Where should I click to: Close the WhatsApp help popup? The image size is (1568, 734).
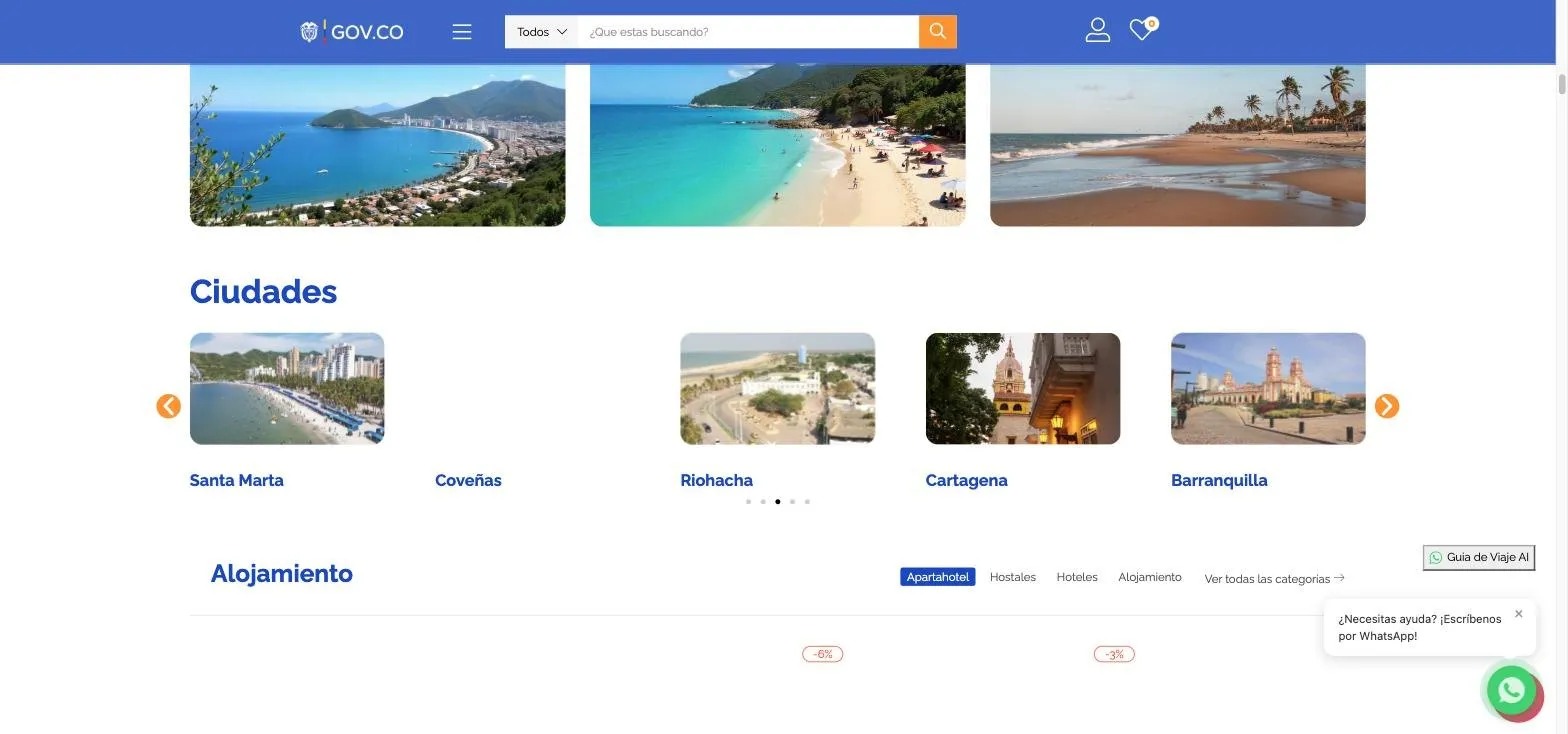(x=1518, y=614)
